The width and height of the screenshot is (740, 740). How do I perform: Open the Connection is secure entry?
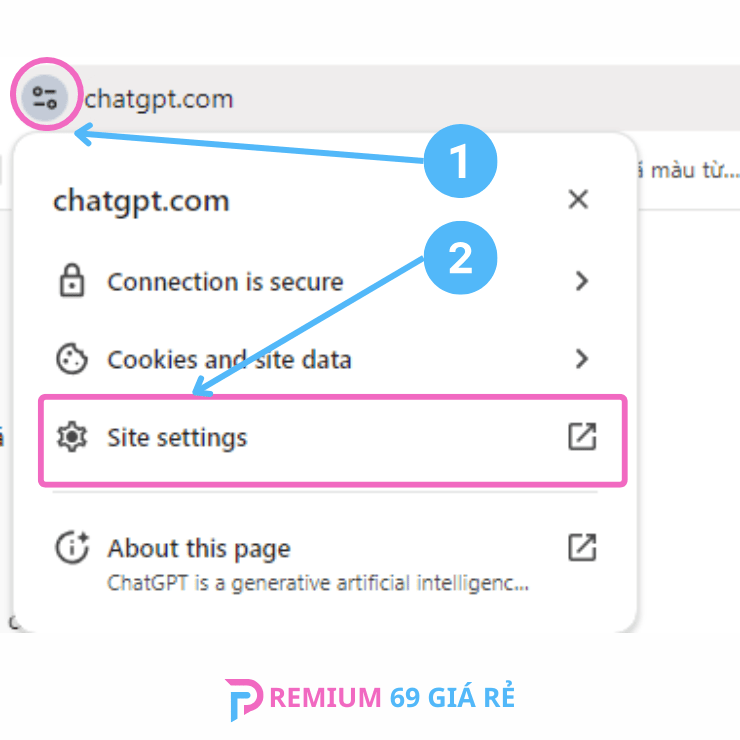[x=225, y=282]
